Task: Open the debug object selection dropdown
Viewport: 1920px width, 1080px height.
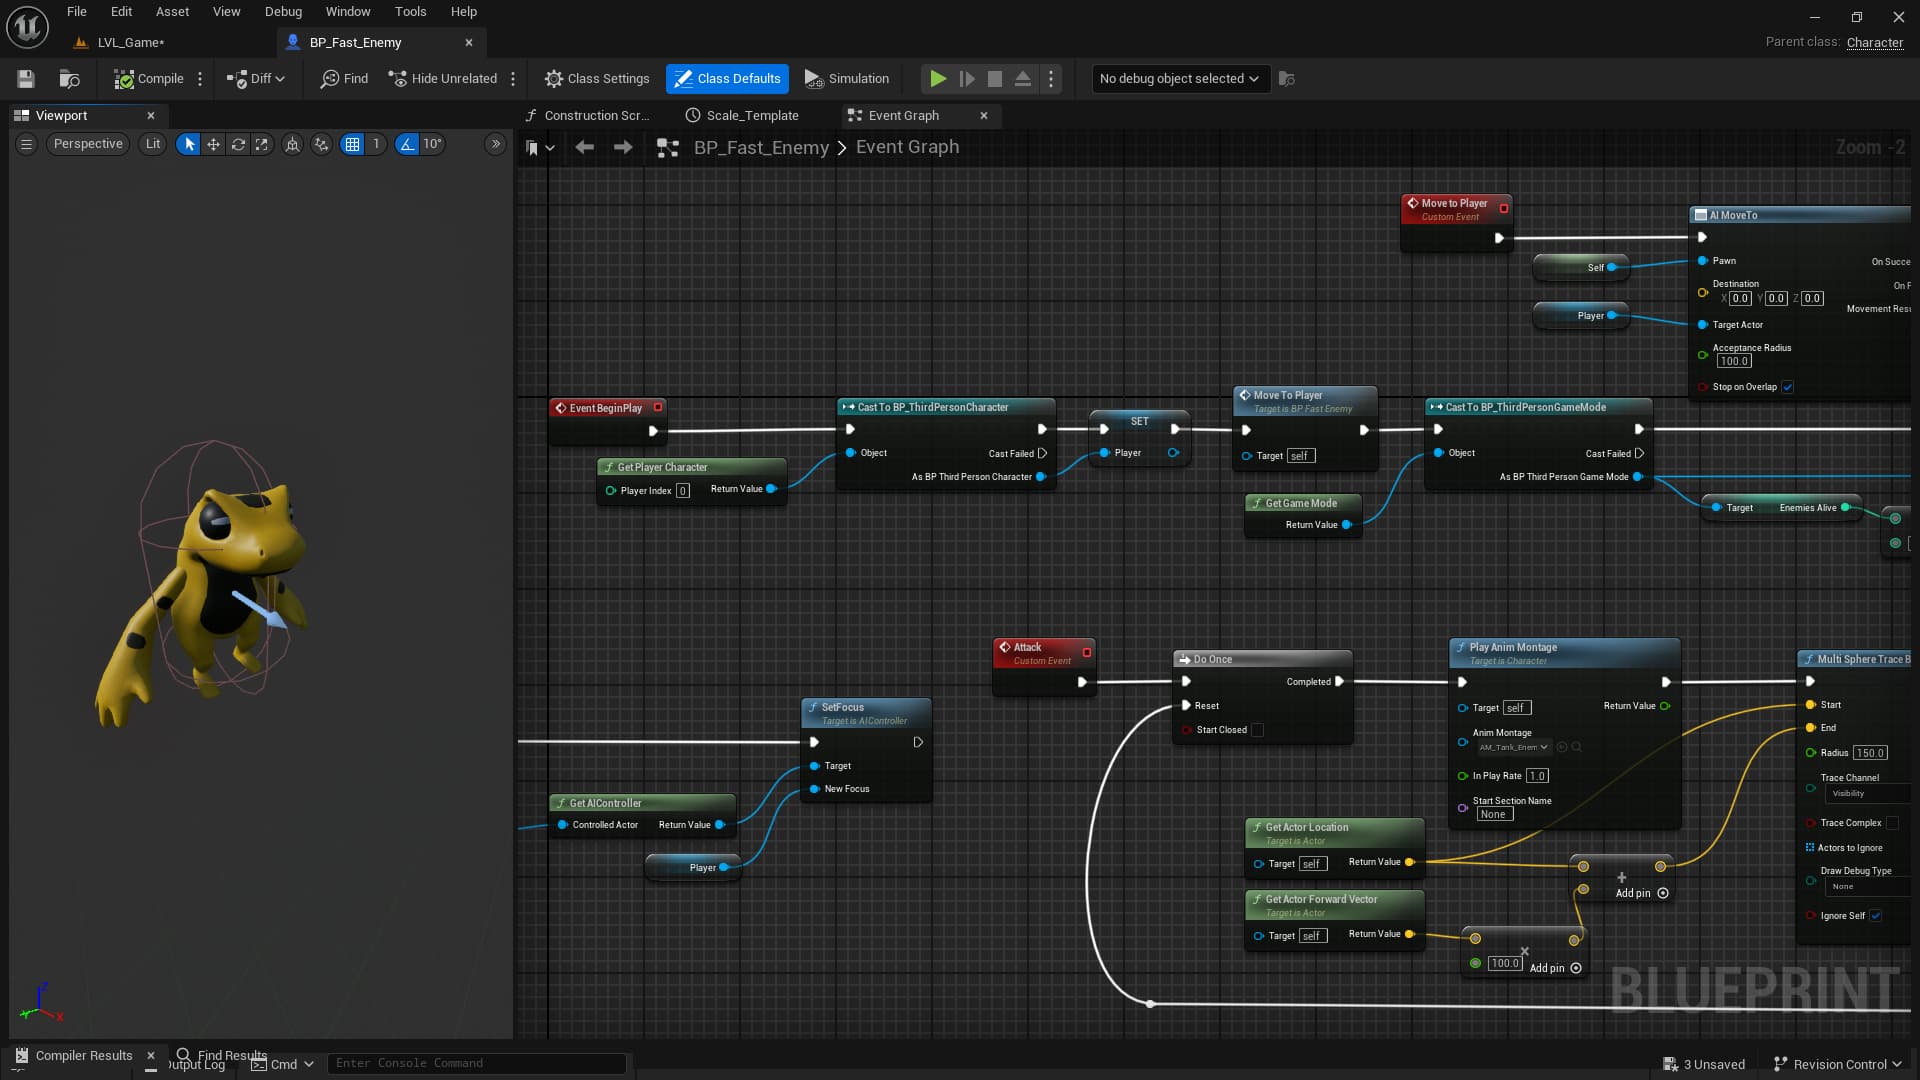Action: tap(1179, 79)
